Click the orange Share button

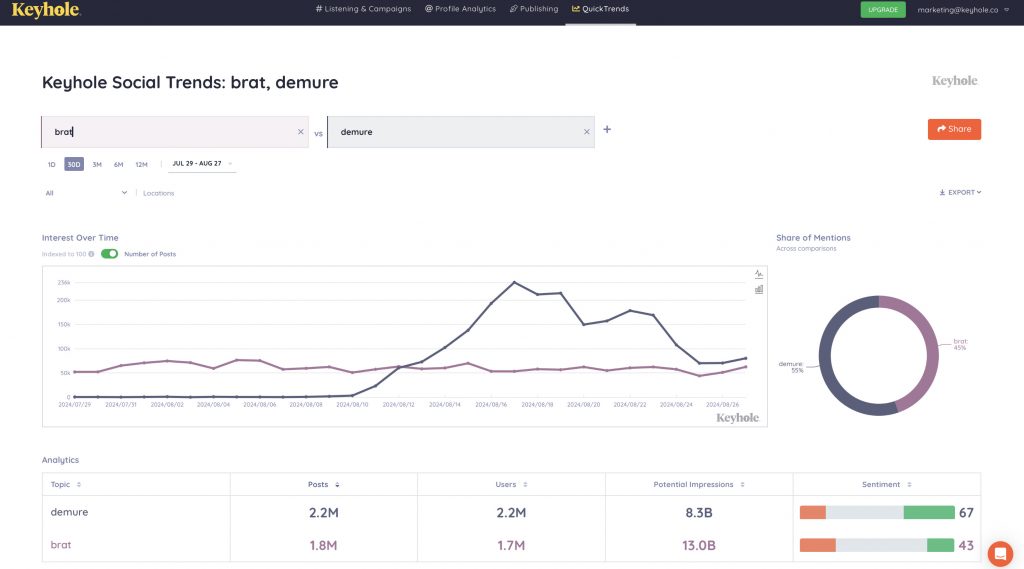[x=954, y=129]
